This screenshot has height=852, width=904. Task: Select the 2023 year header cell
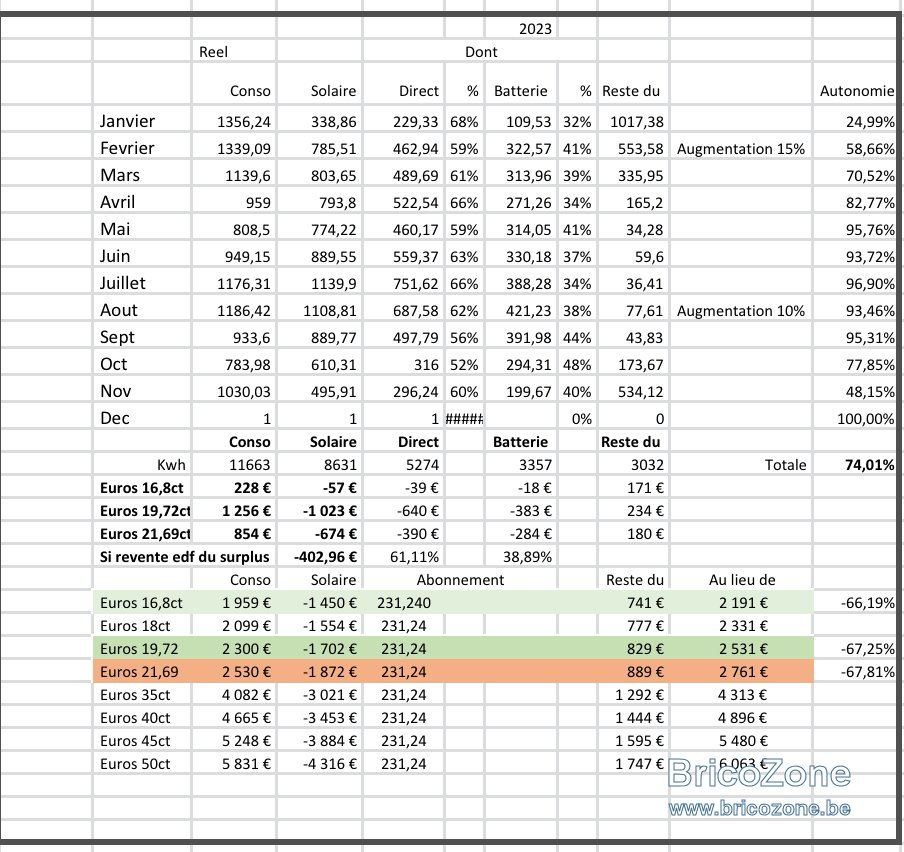point(521,29)
